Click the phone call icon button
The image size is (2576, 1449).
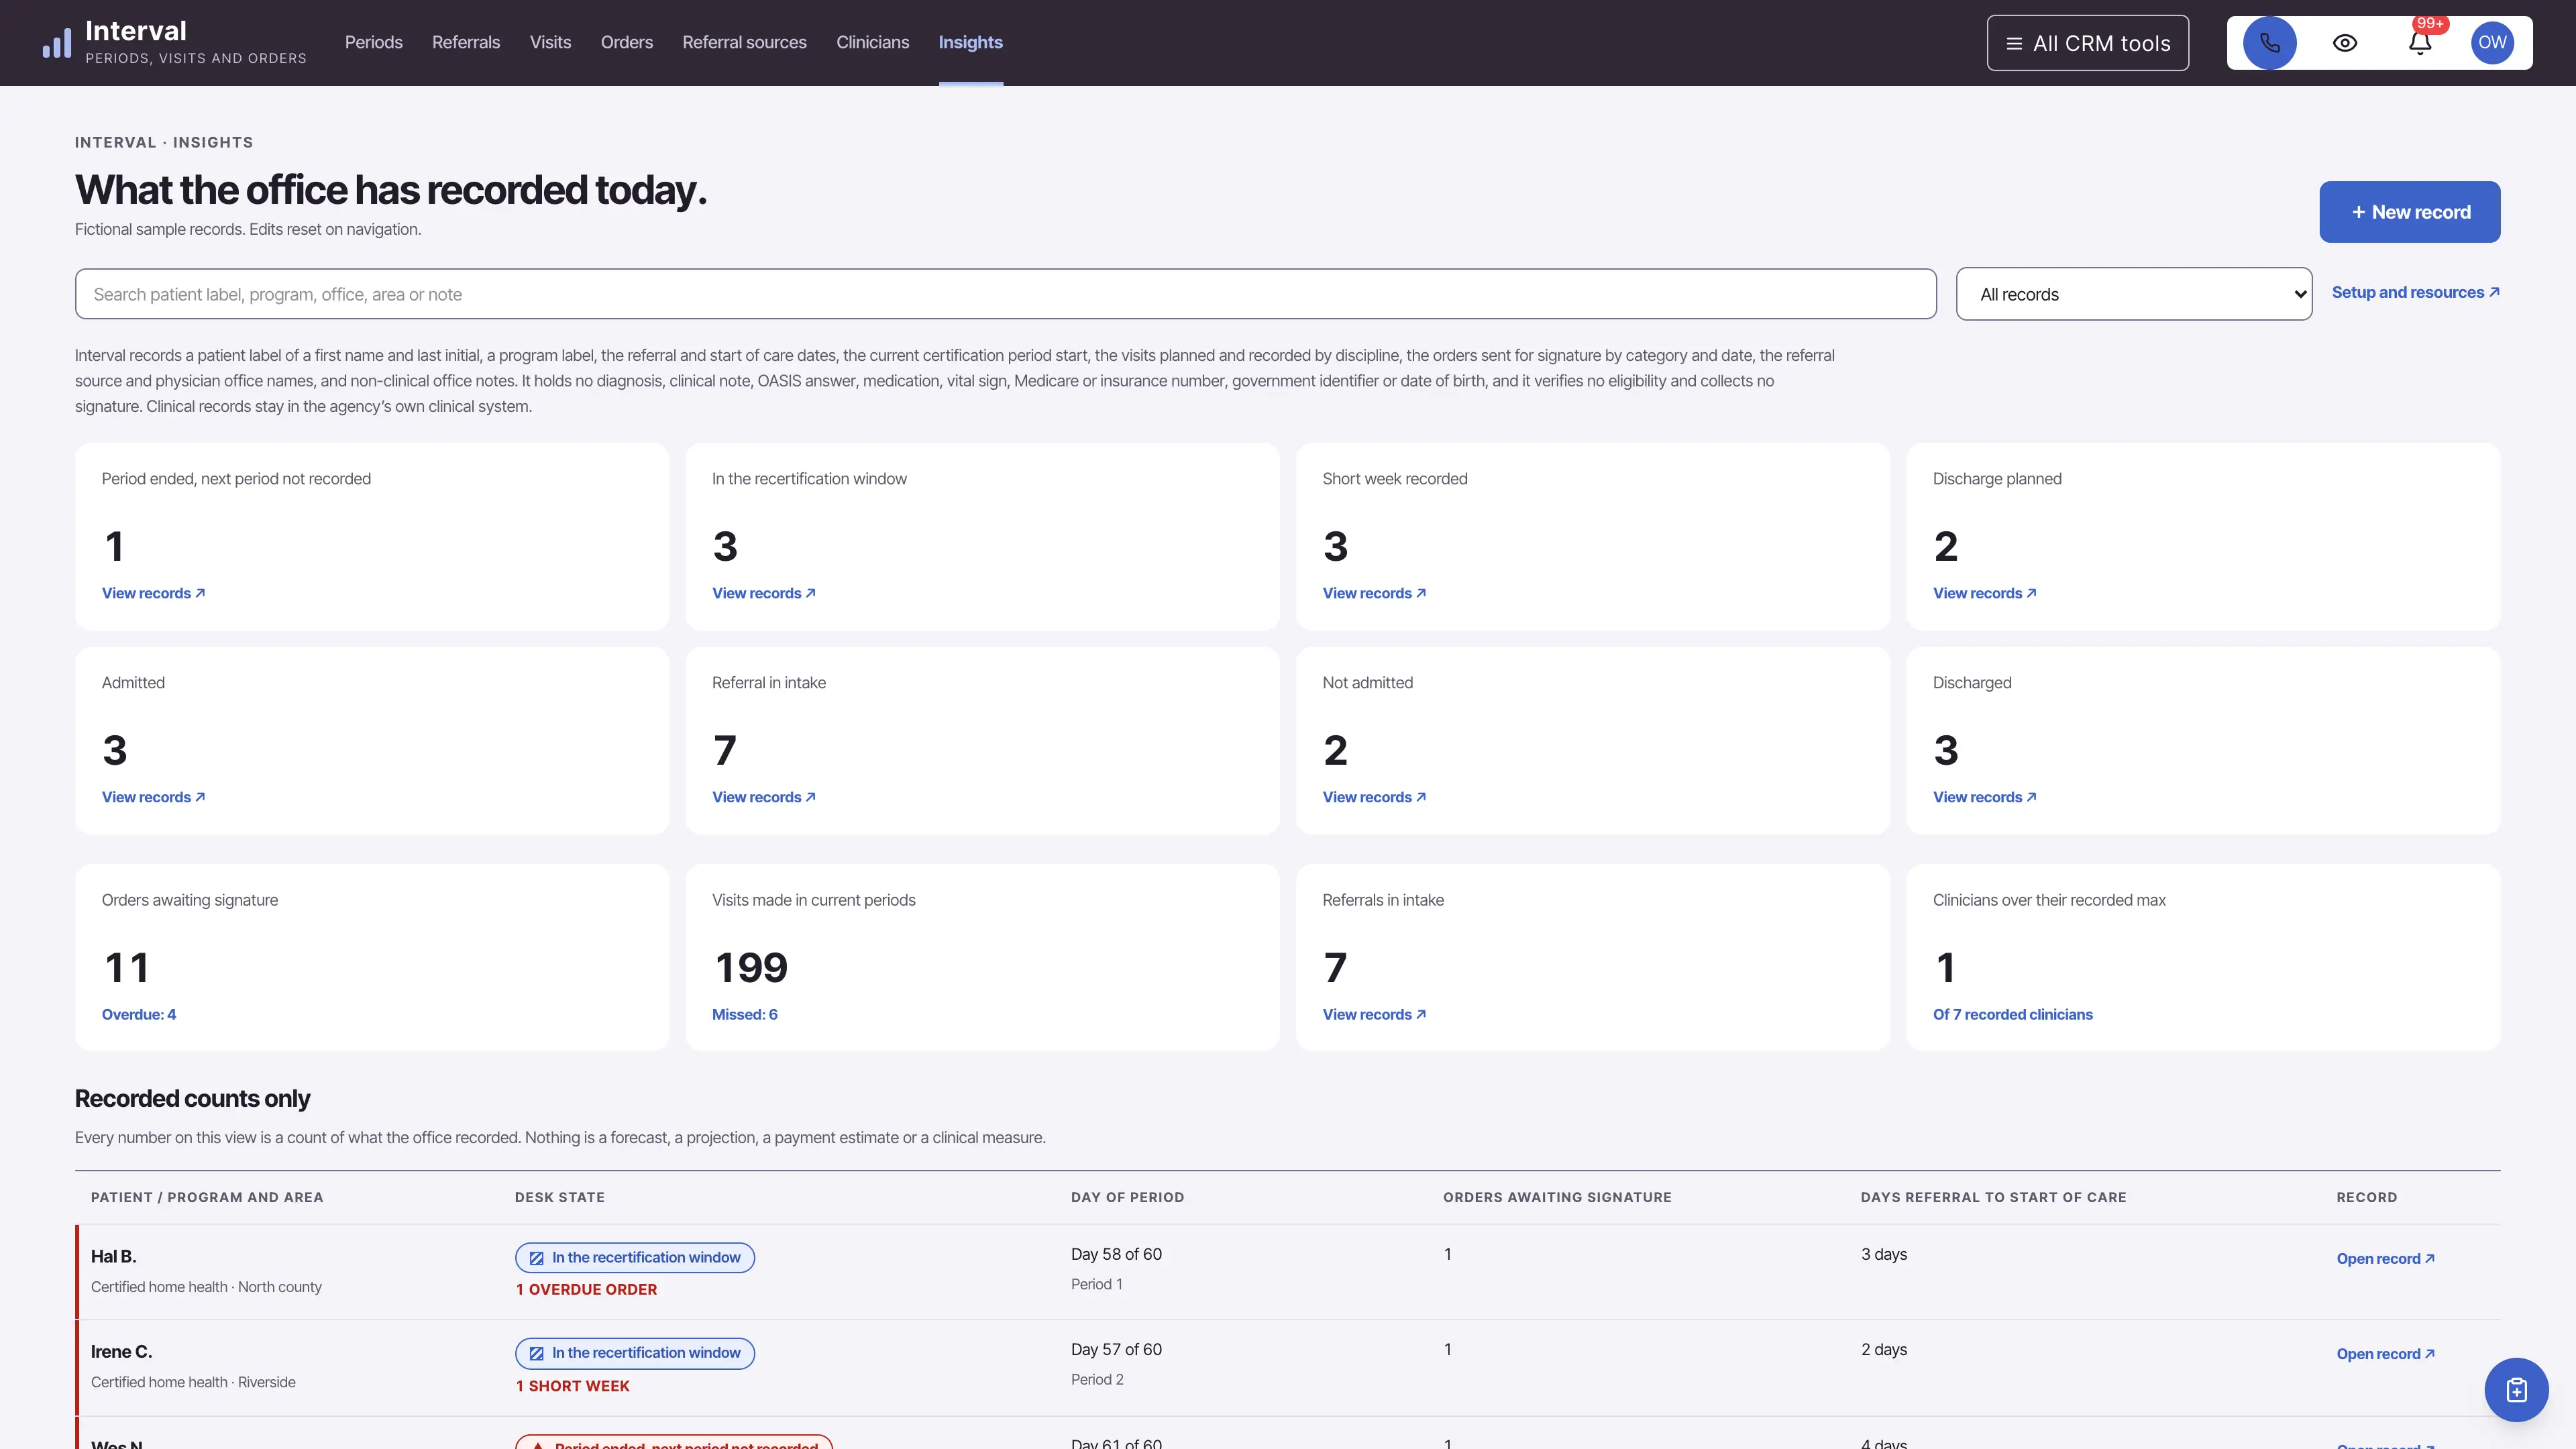2269,43
